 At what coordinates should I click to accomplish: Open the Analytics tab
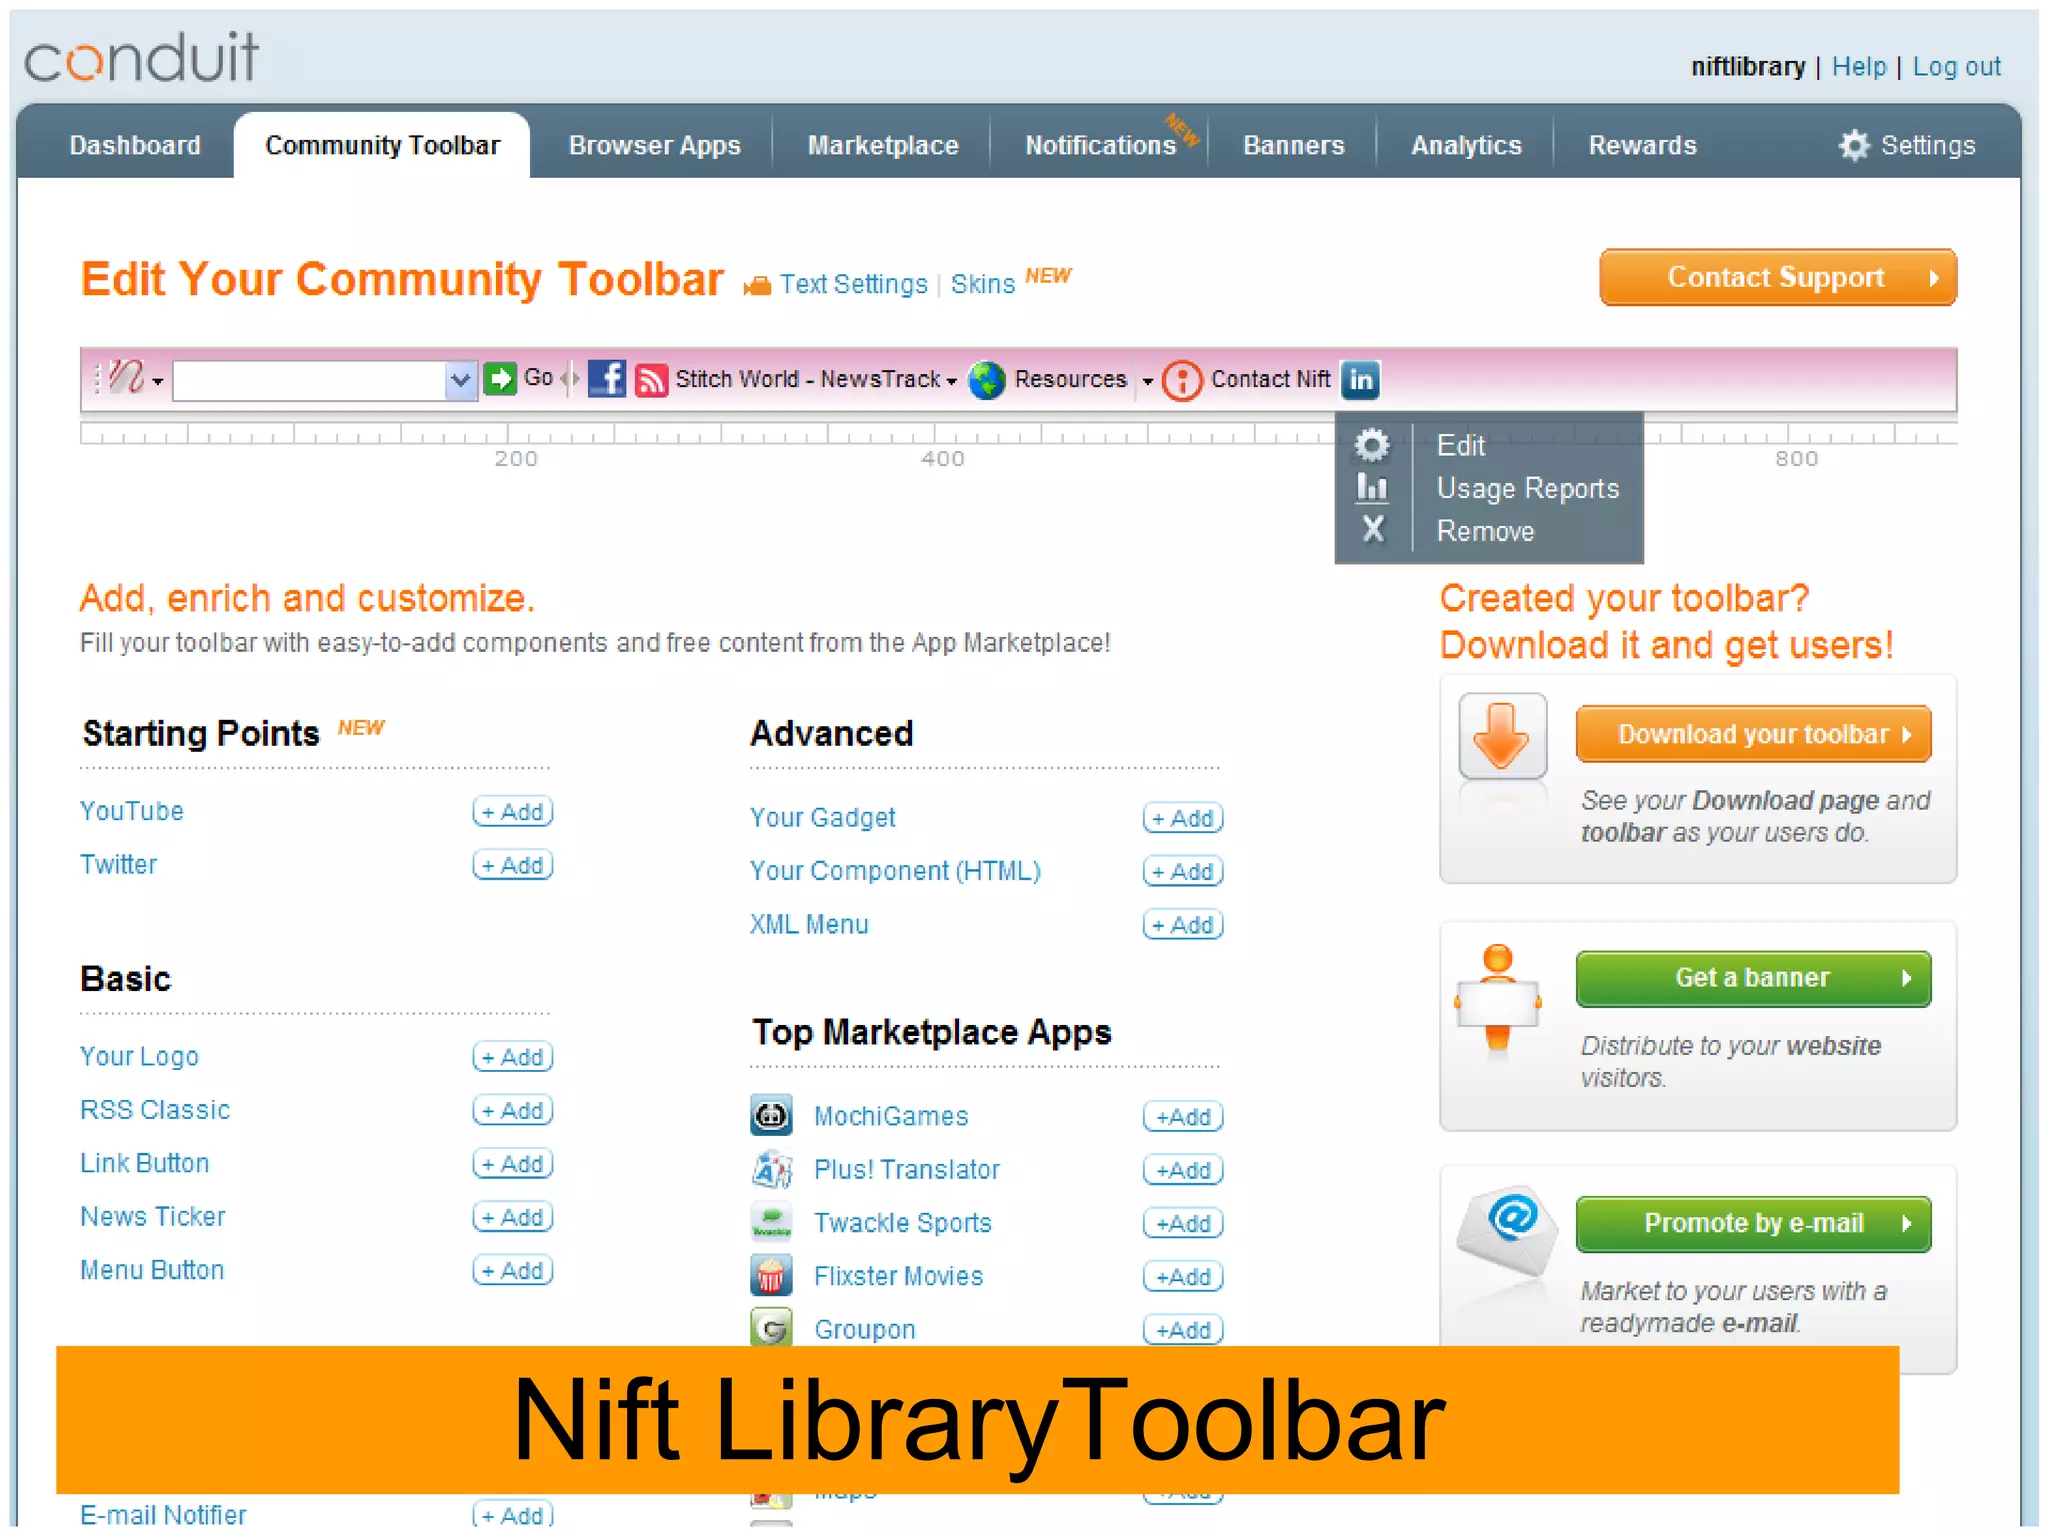tap(1466, 145)
